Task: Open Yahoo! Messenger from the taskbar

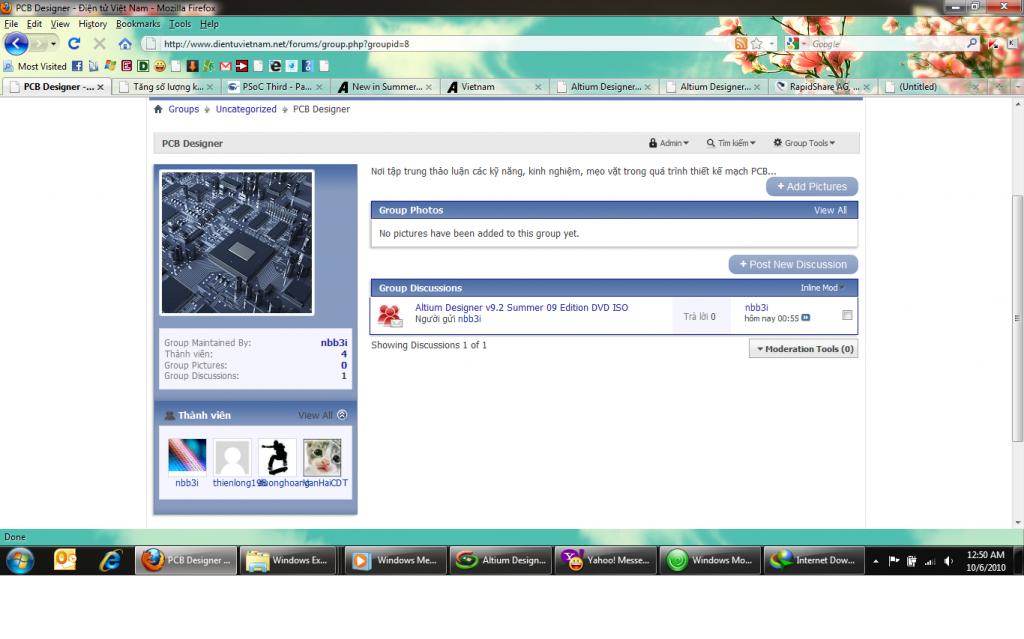Action: 605,561
